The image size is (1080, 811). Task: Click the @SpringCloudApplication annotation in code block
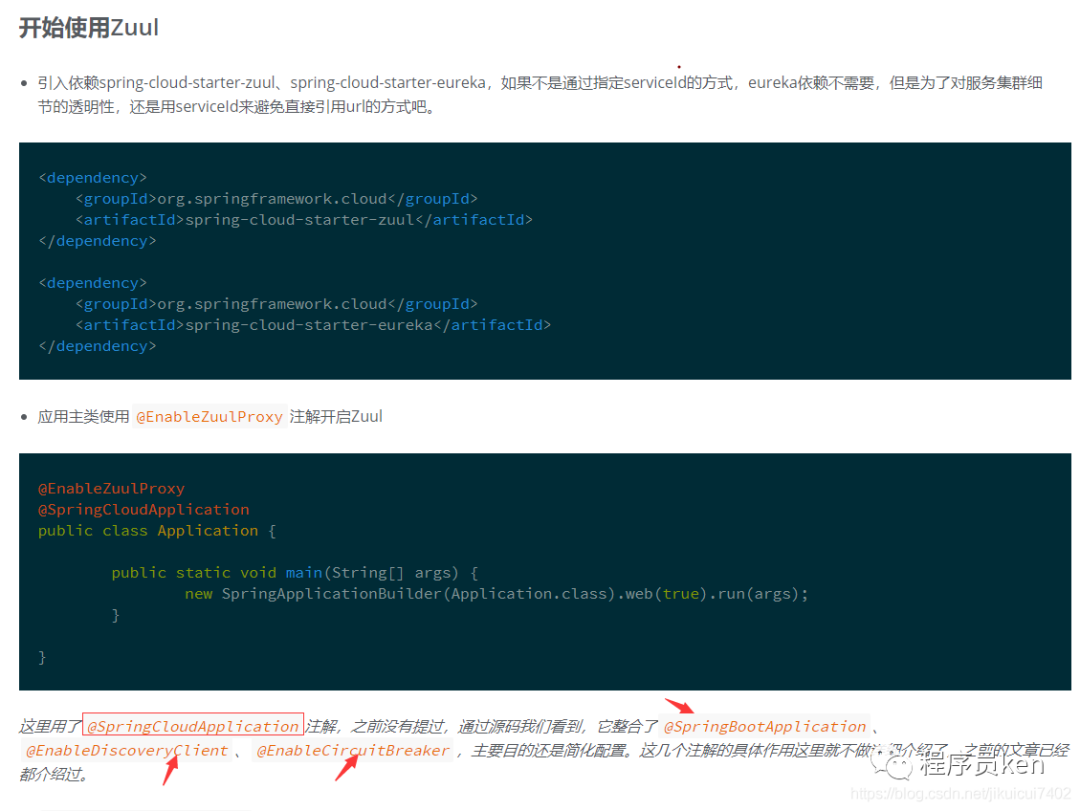click(x=143, y=510)
